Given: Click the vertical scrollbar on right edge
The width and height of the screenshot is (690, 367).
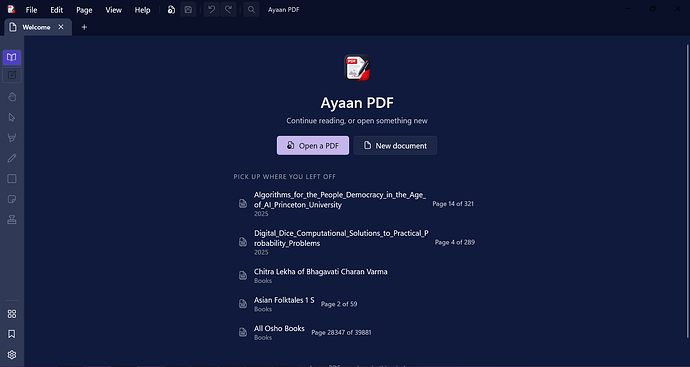Looking at the screenshot, I should [688, 191].
